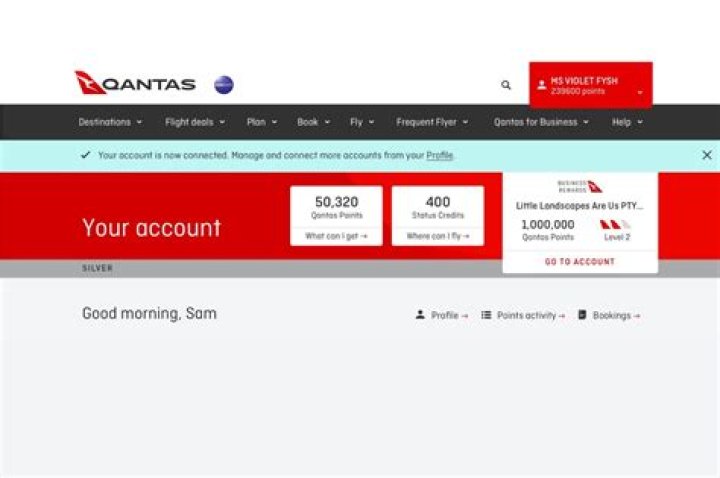Dismiss the account connected notification
720x478 pixels.
[707, 155]
